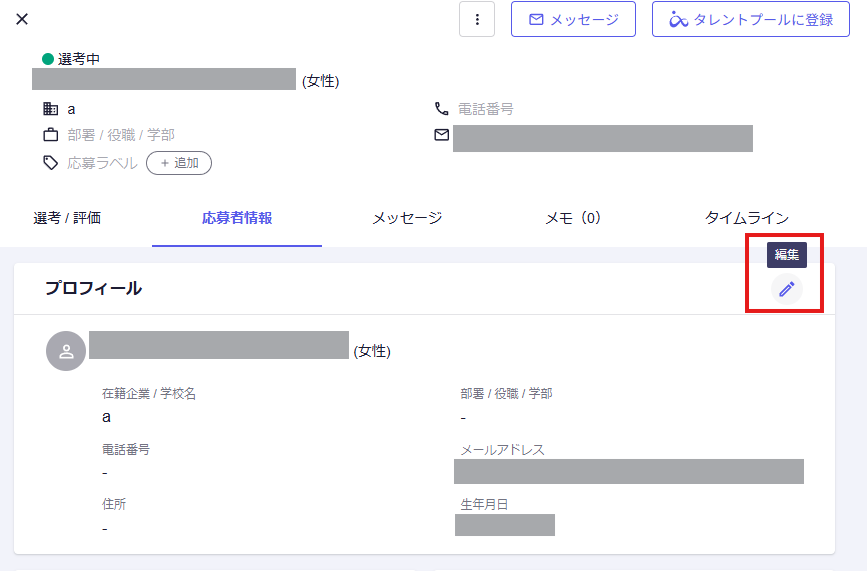Click the building company icon
Viewport: 867px width, 571px height.
[50, 109]
